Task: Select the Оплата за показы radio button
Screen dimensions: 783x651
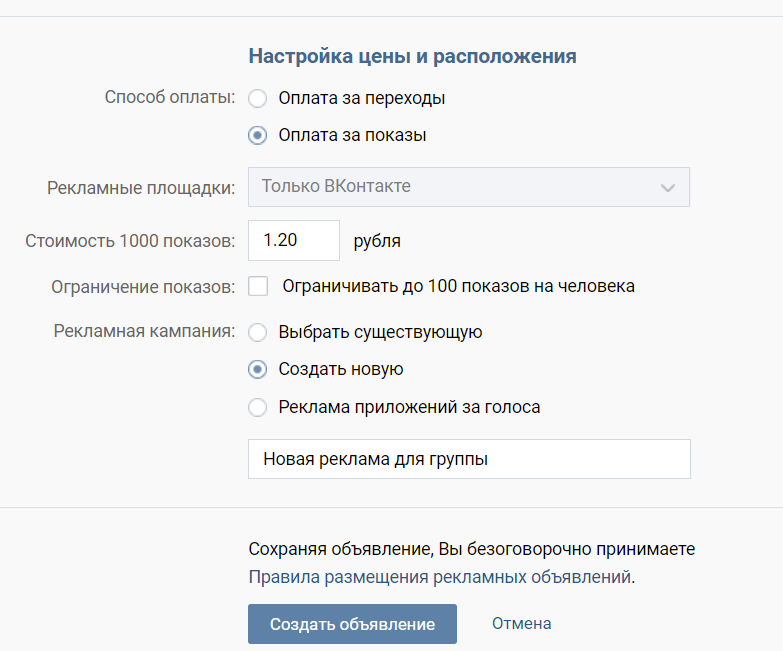Action: [258, 135]
